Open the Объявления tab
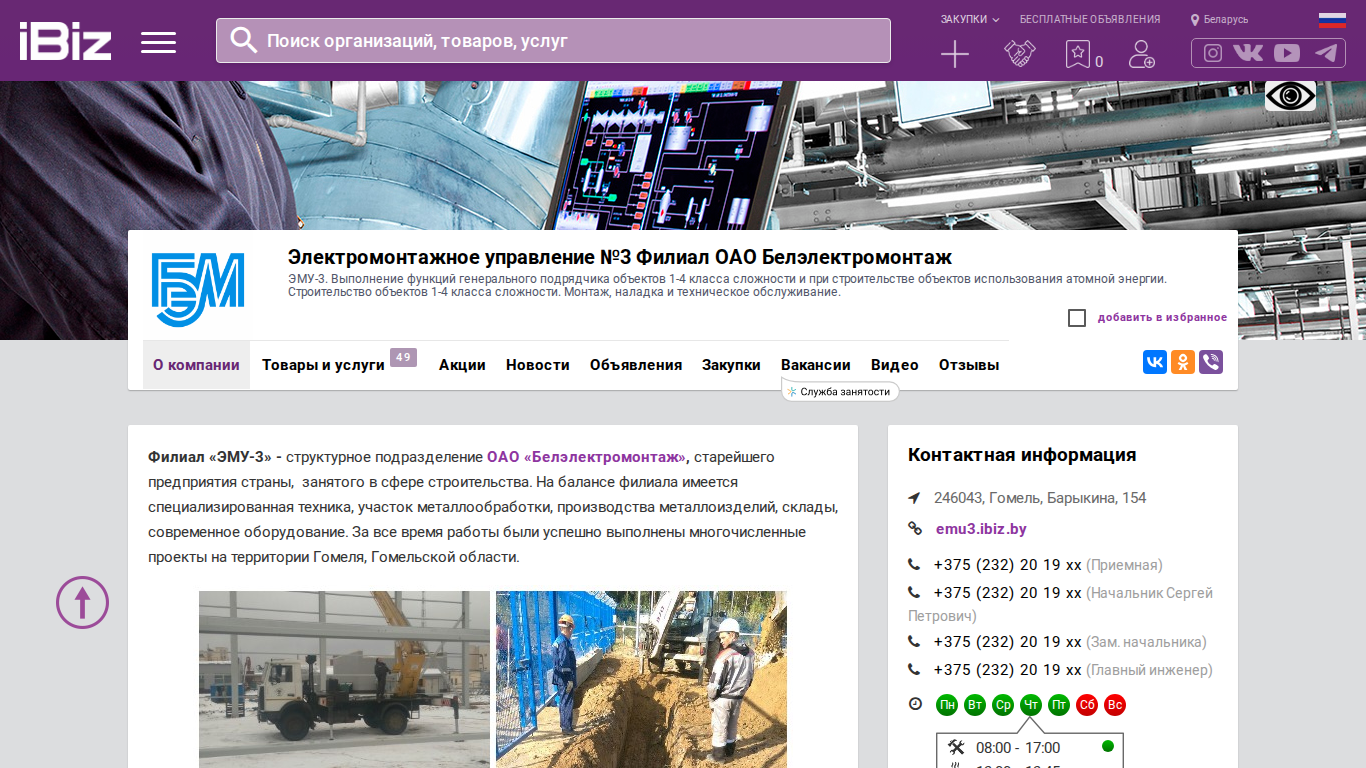Image resolution: width=1366 pixels, height=768 pixels. point(636,365)
